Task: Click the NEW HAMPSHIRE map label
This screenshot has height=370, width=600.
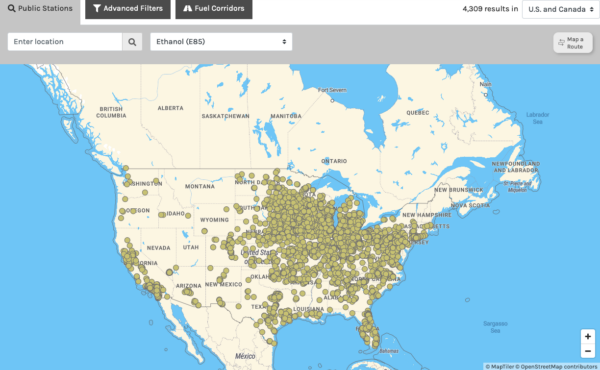Action: pyautogui.click(x=427, y=215)
